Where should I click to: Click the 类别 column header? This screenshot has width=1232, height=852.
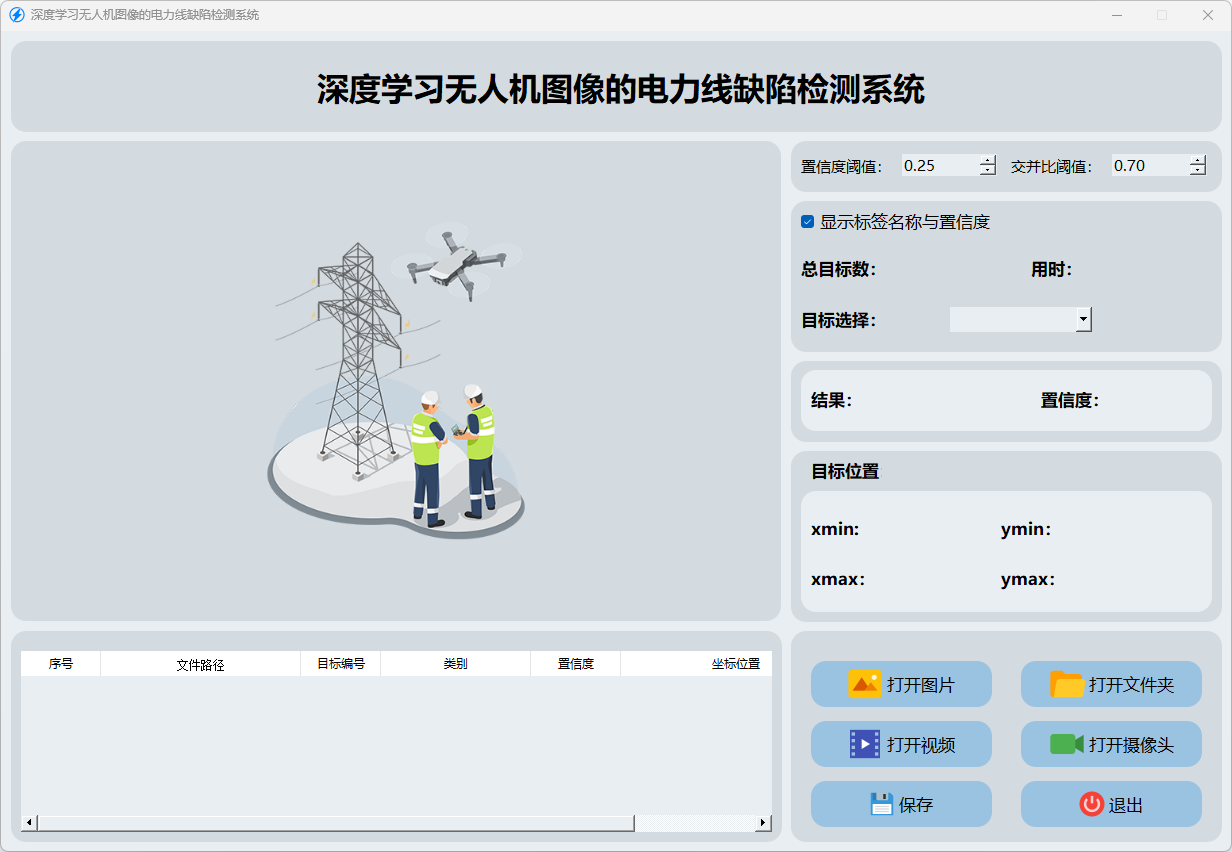[455, 664]
